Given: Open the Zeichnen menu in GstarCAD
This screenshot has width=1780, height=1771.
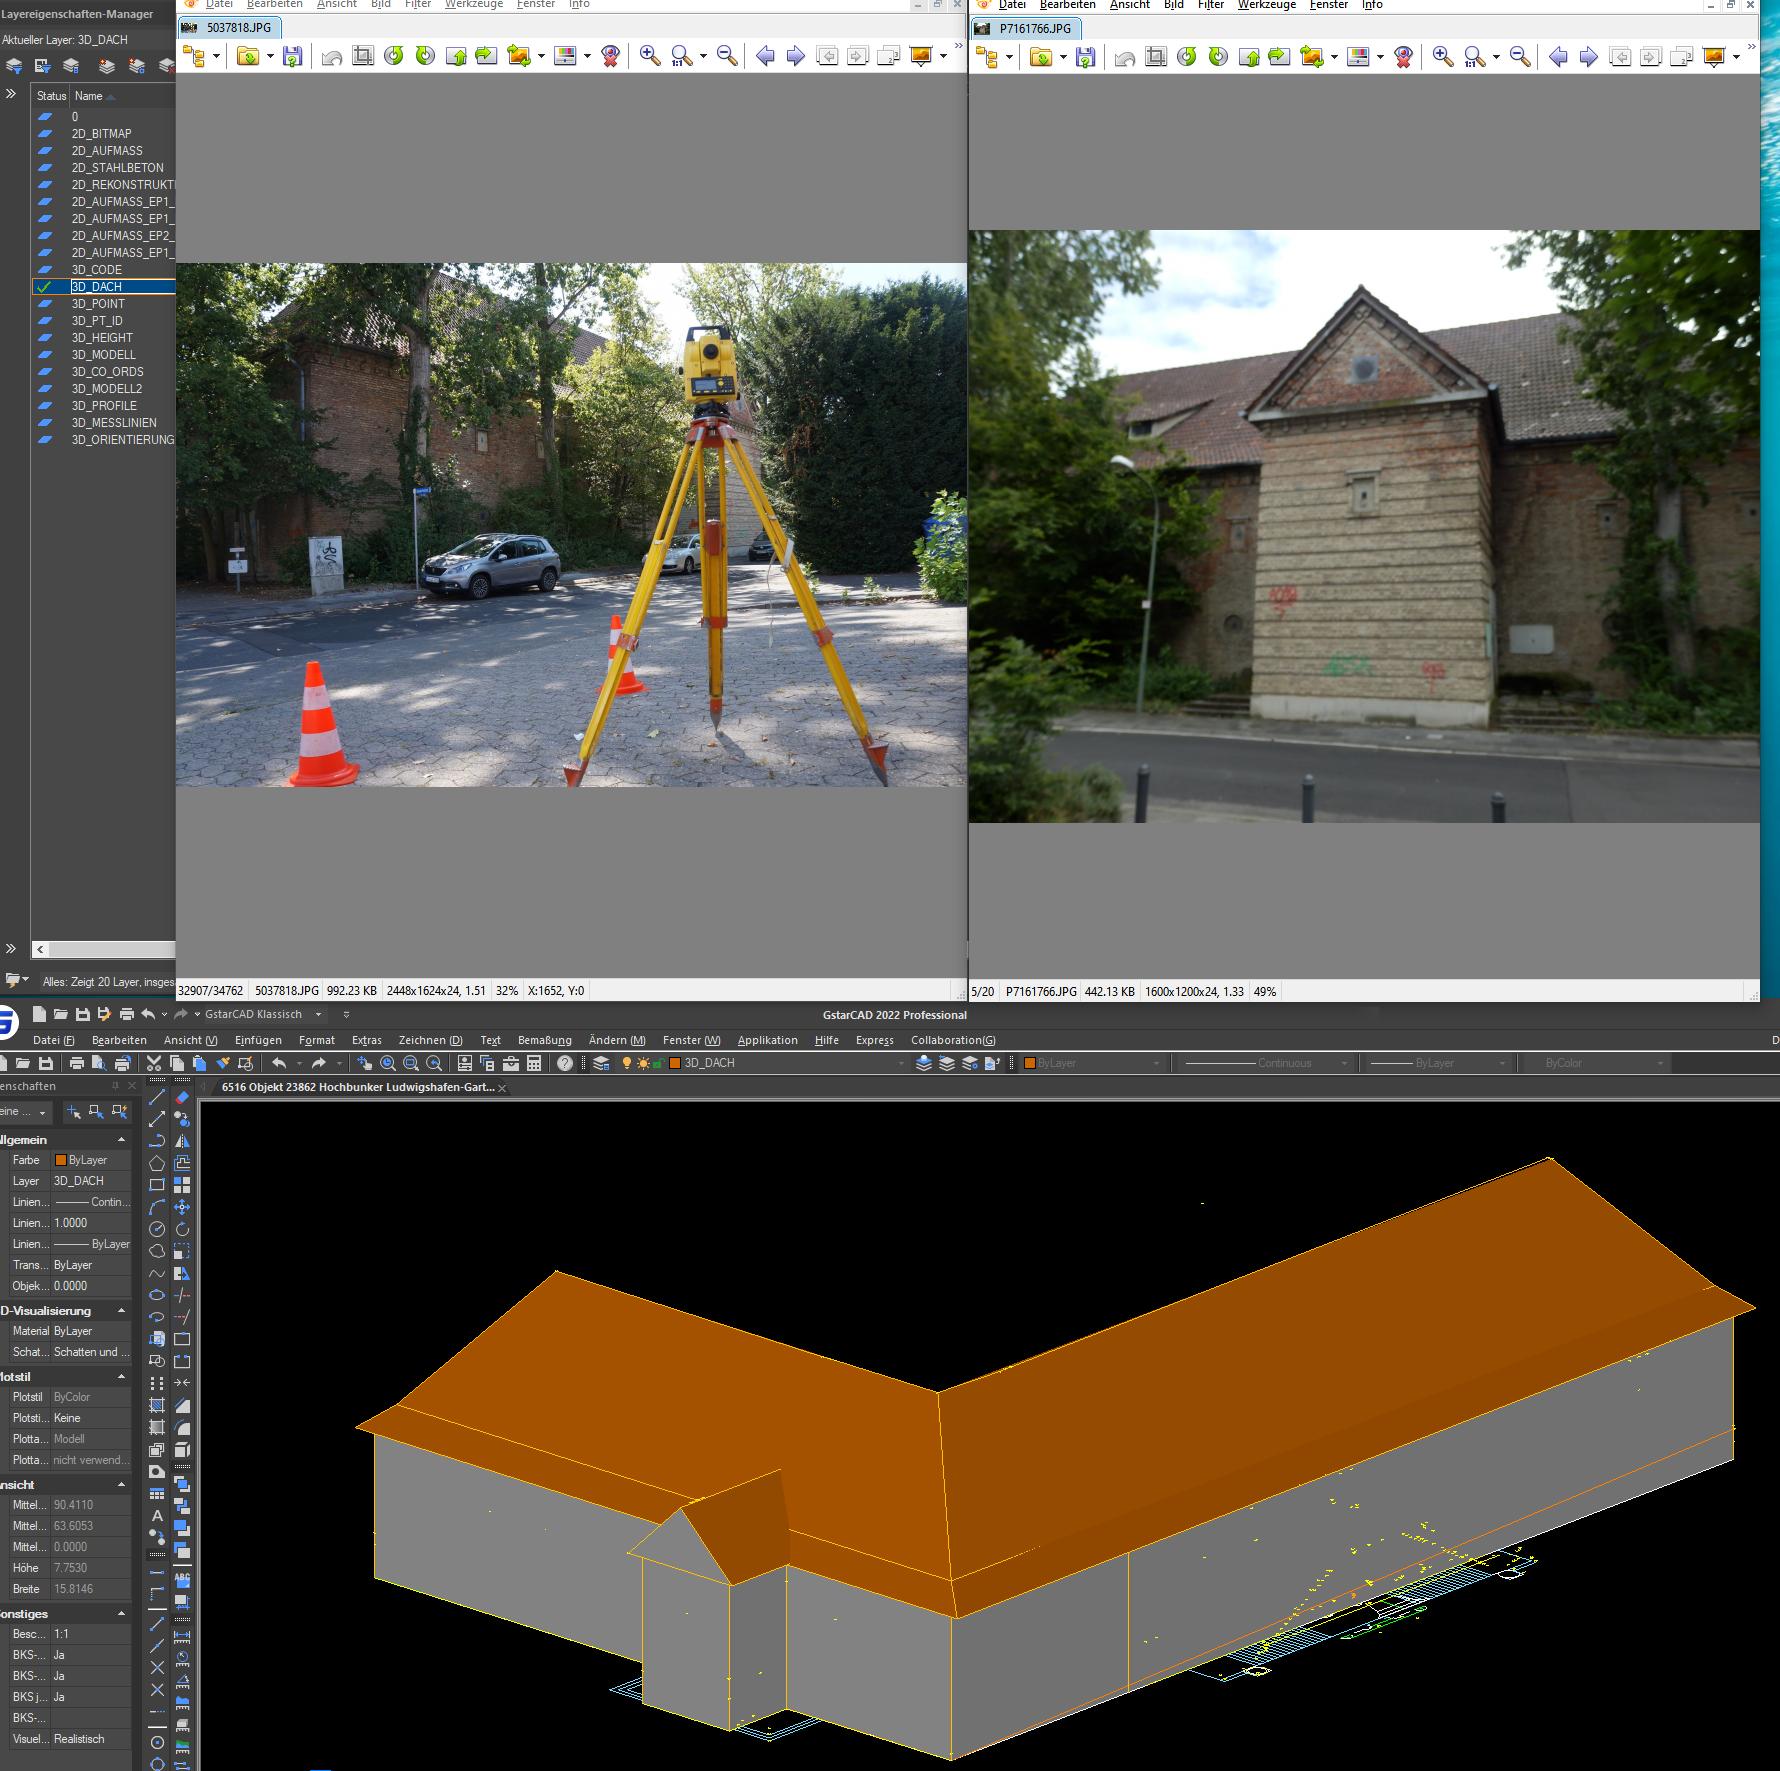Looking at the screenshot, I should (430, 1040).
